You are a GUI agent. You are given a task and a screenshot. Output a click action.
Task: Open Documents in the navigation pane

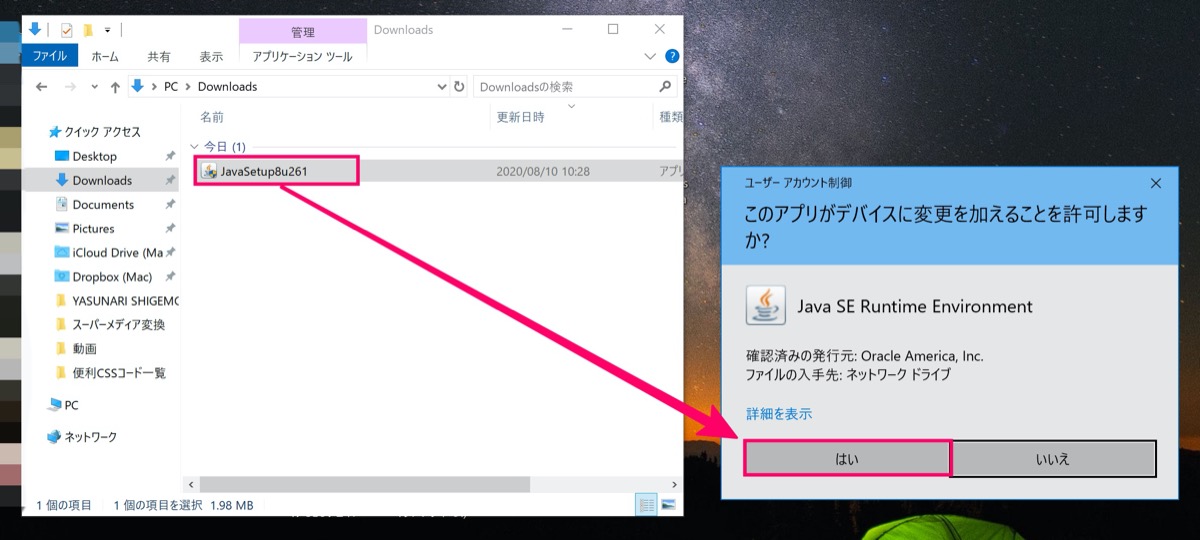(103, 204)
